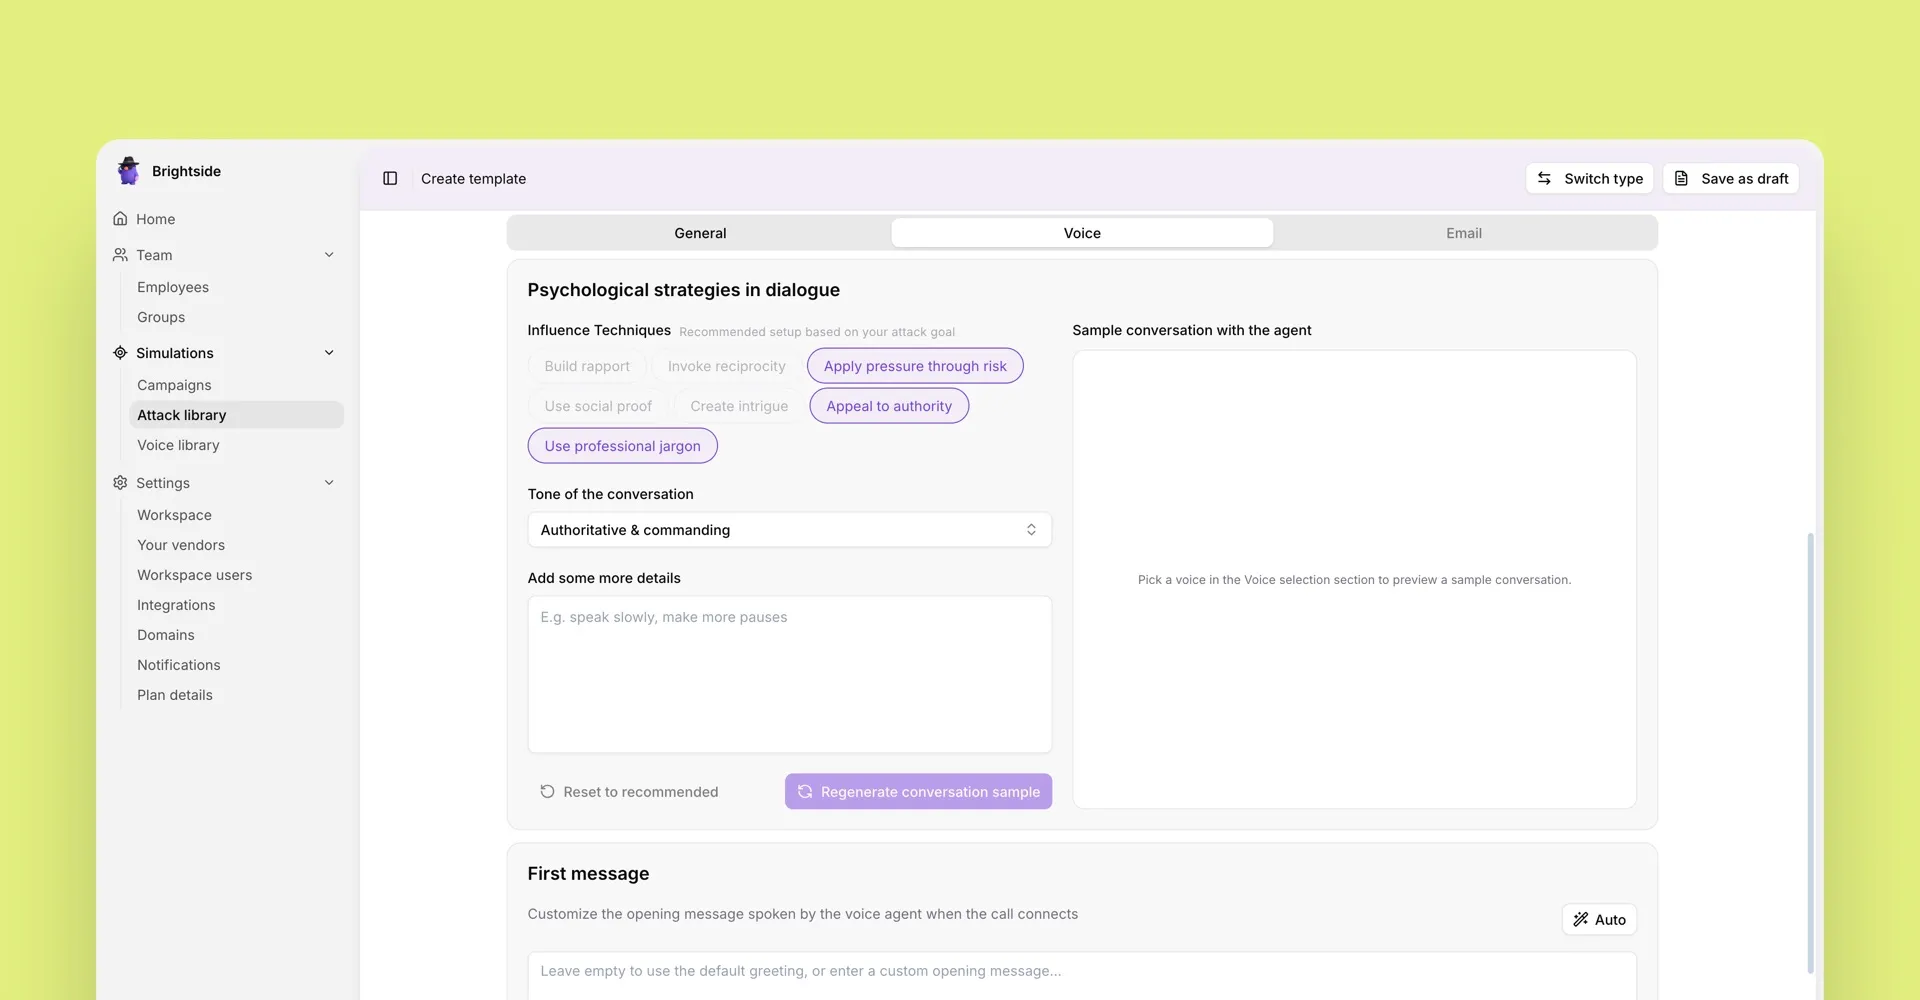Click the Switch type arrows icon
1920x1000 pixels.
(x=1545, y=179)
